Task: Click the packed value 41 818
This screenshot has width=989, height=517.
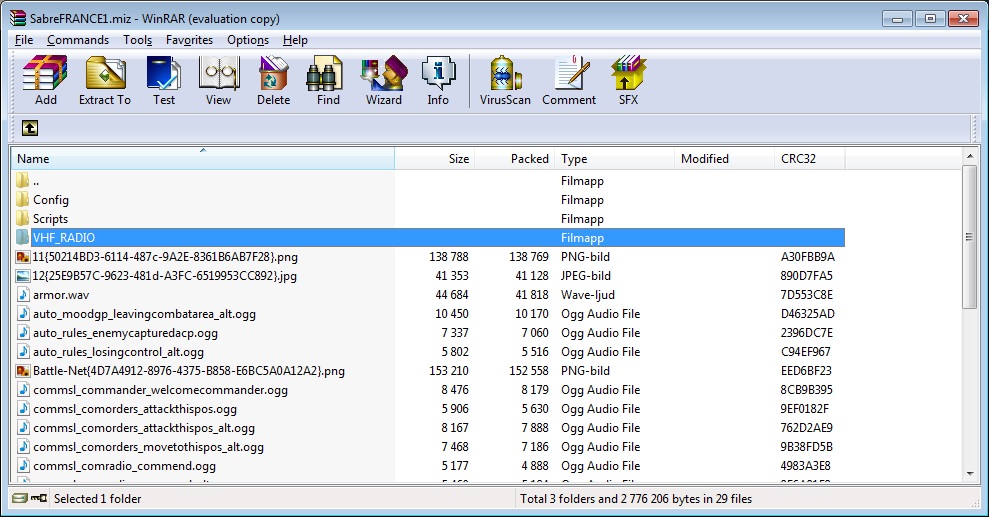Action: (532, 294)
